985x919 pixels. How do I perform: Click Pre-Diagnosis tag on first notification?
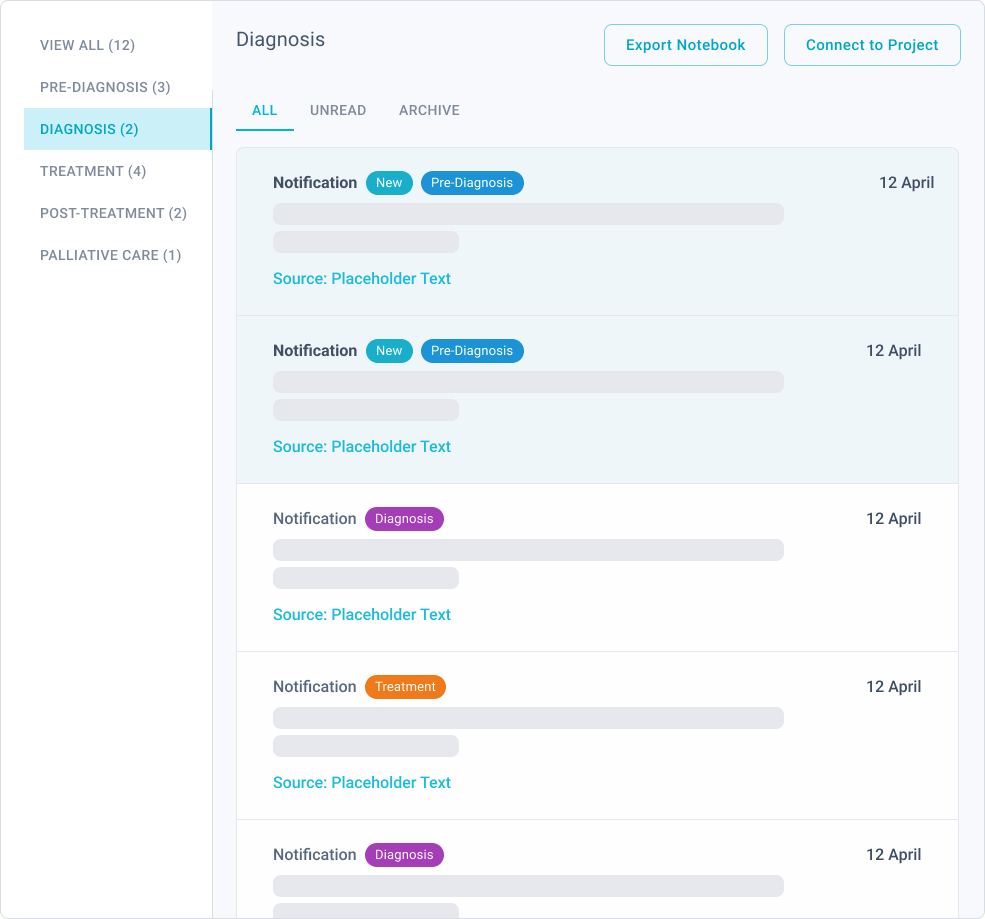pyautogui.click(x=472, y=183)
